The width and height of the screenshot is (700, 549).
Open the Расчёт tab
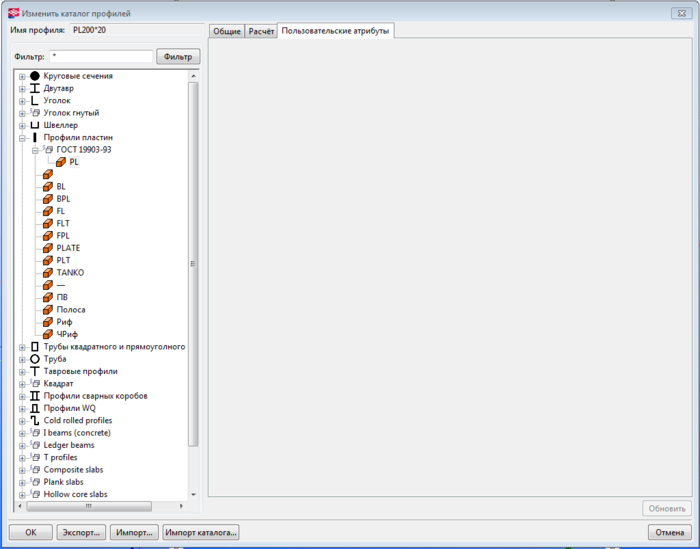pos(261,31)
